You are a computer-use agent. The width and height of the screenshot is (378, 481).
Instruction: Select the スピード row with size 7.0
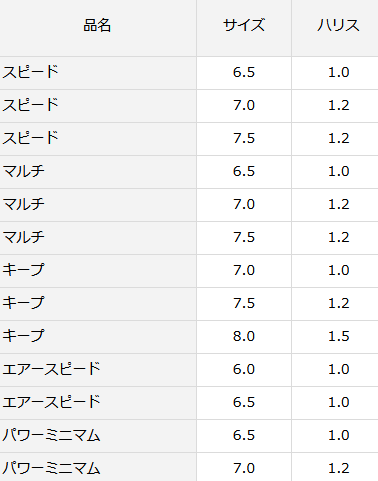[x=189, y=106]
